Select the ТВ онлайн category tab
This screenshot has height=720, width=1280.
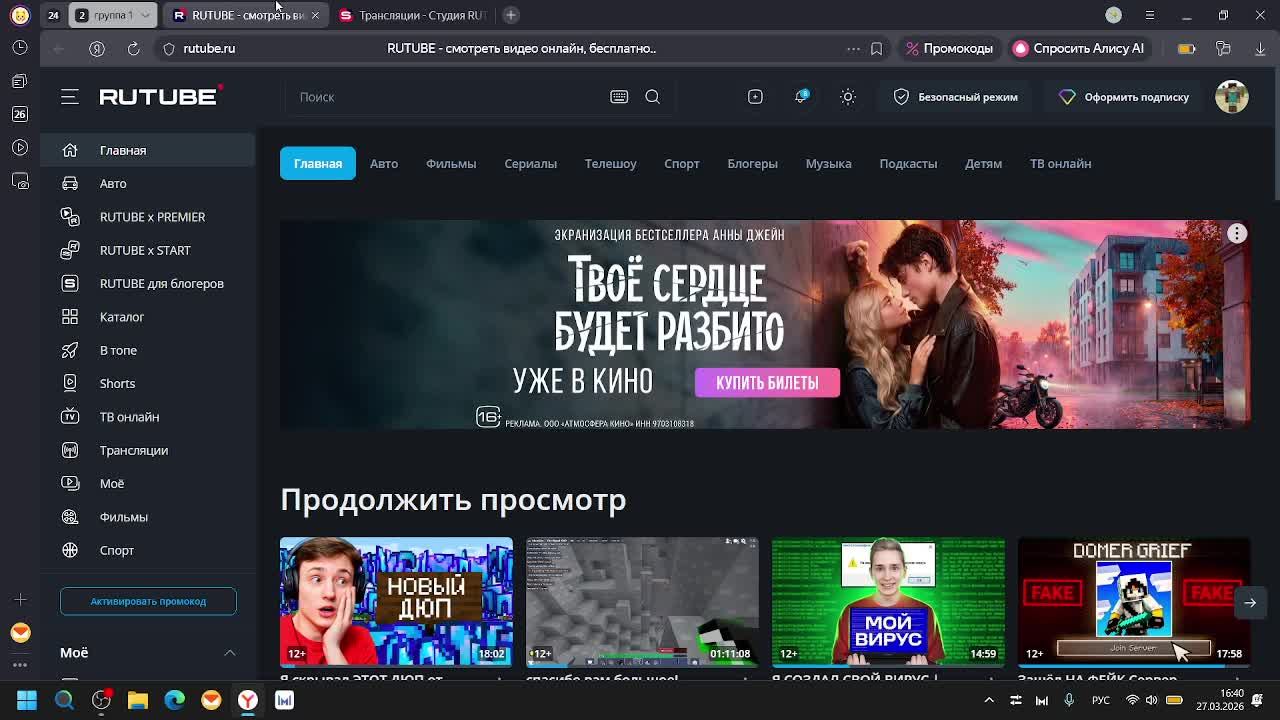pos(1060,163)
